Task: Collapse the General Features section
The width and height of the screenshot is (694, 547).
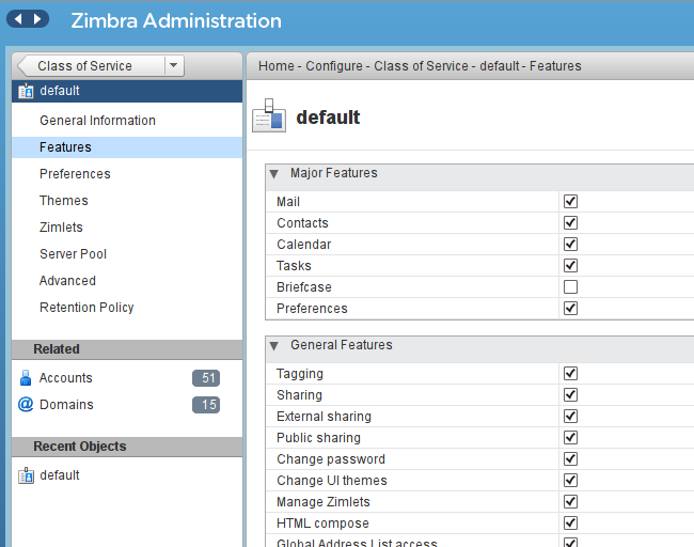Action: pos(274,346)
